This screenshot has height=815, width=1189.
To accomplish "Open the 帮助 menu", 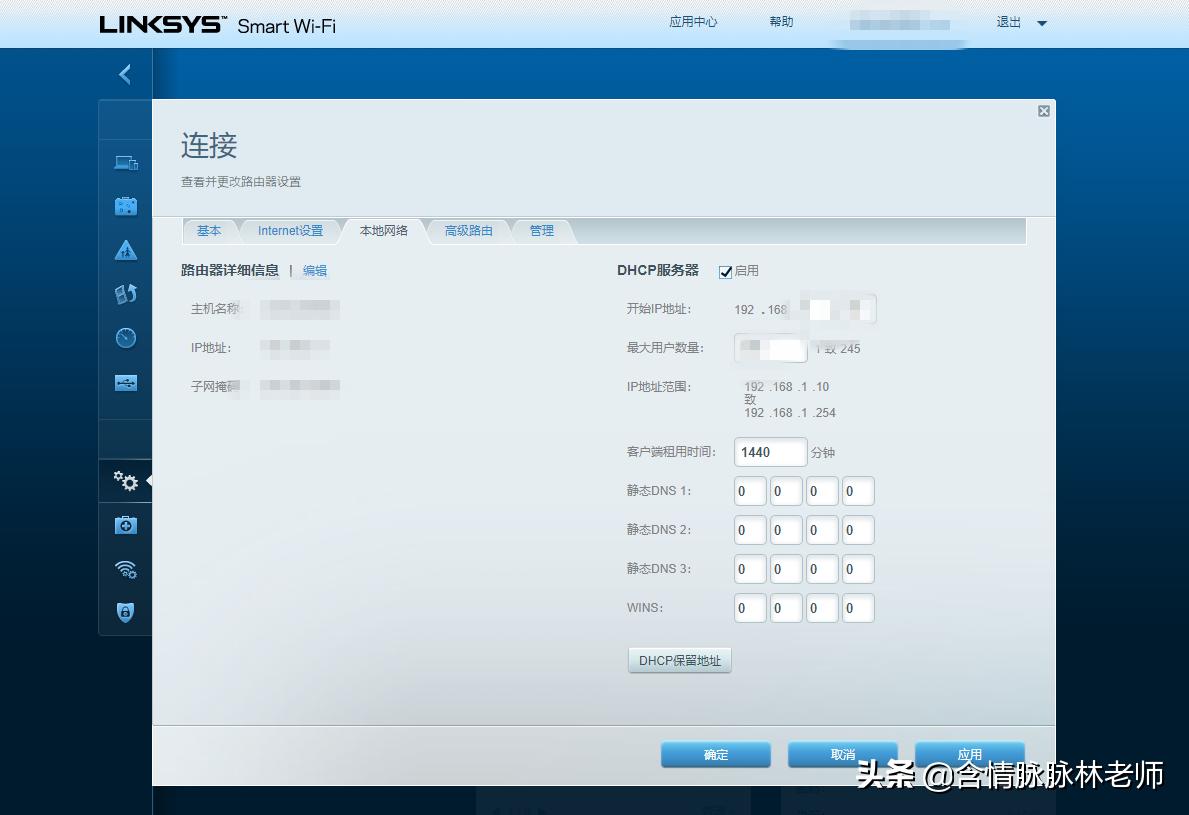I will pyautogui.click(x=781, y=21).
